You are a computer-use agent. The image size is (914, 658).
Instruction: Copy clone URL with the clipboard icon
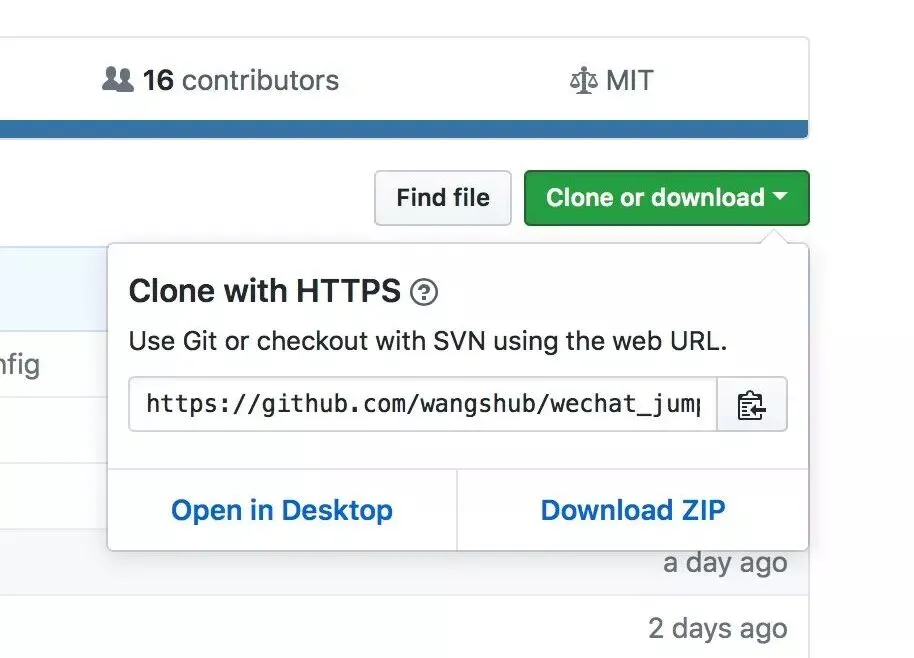751,405
